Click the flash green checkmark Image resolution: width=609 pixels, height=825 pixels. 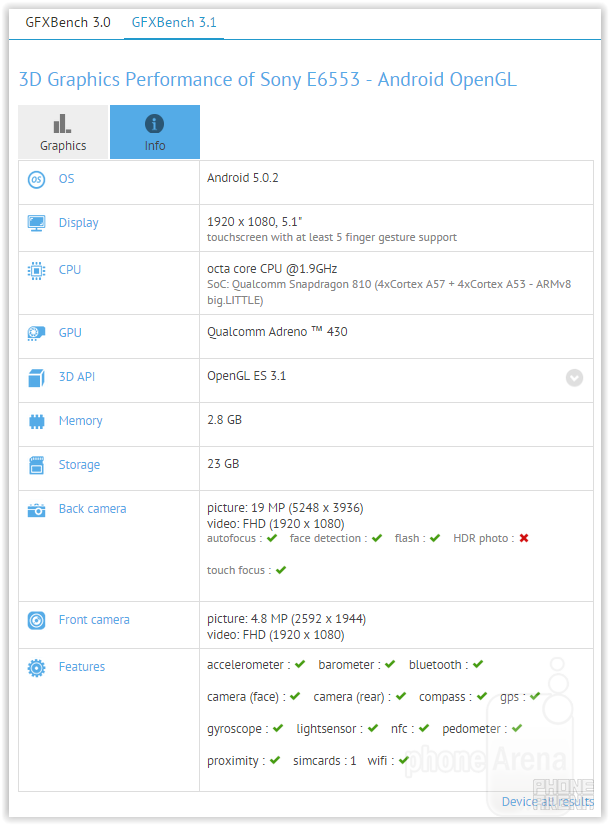(x=435, y=538)
